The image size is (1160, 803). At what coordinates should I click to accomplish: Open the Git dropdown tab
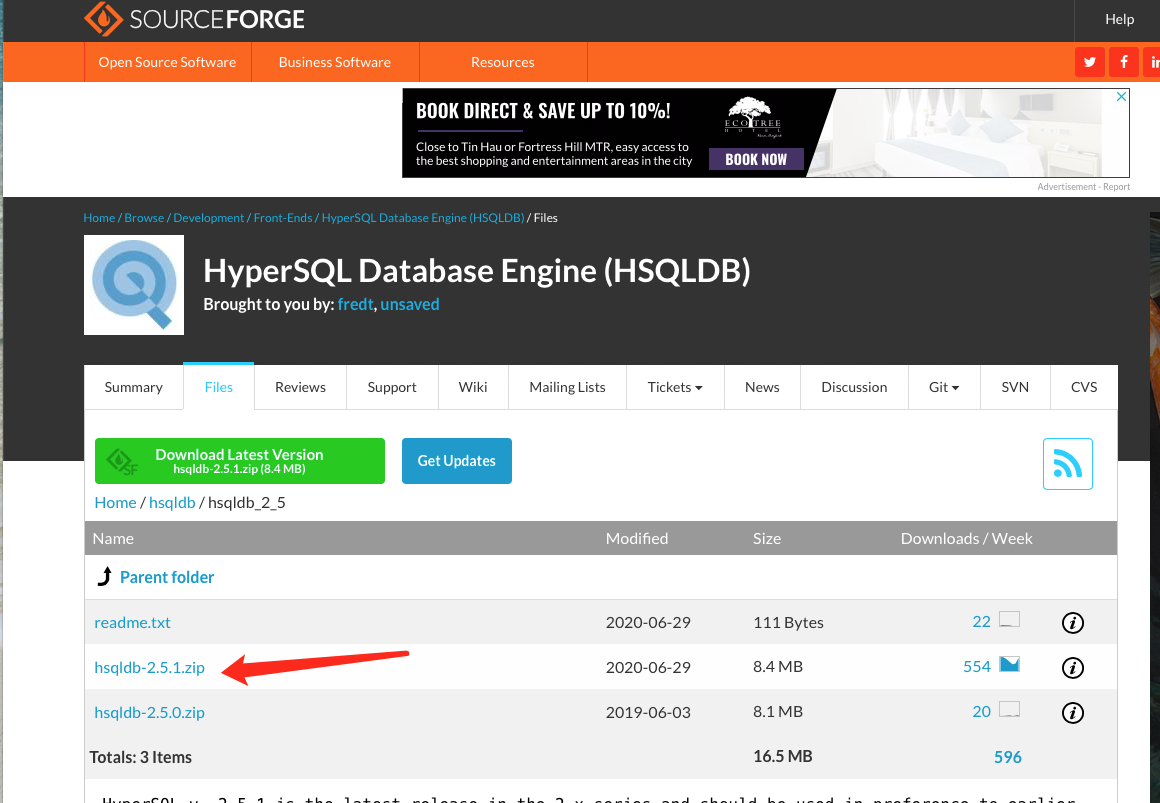pos(944,387)
